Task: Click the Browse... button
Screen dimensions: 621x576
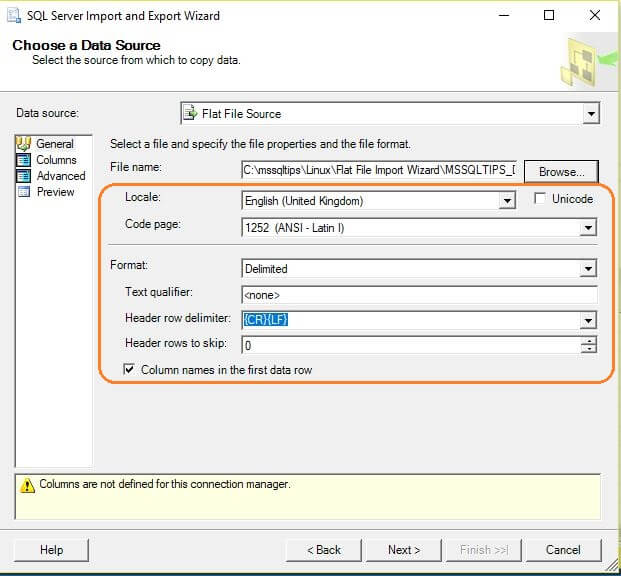Action: [561, 171]
